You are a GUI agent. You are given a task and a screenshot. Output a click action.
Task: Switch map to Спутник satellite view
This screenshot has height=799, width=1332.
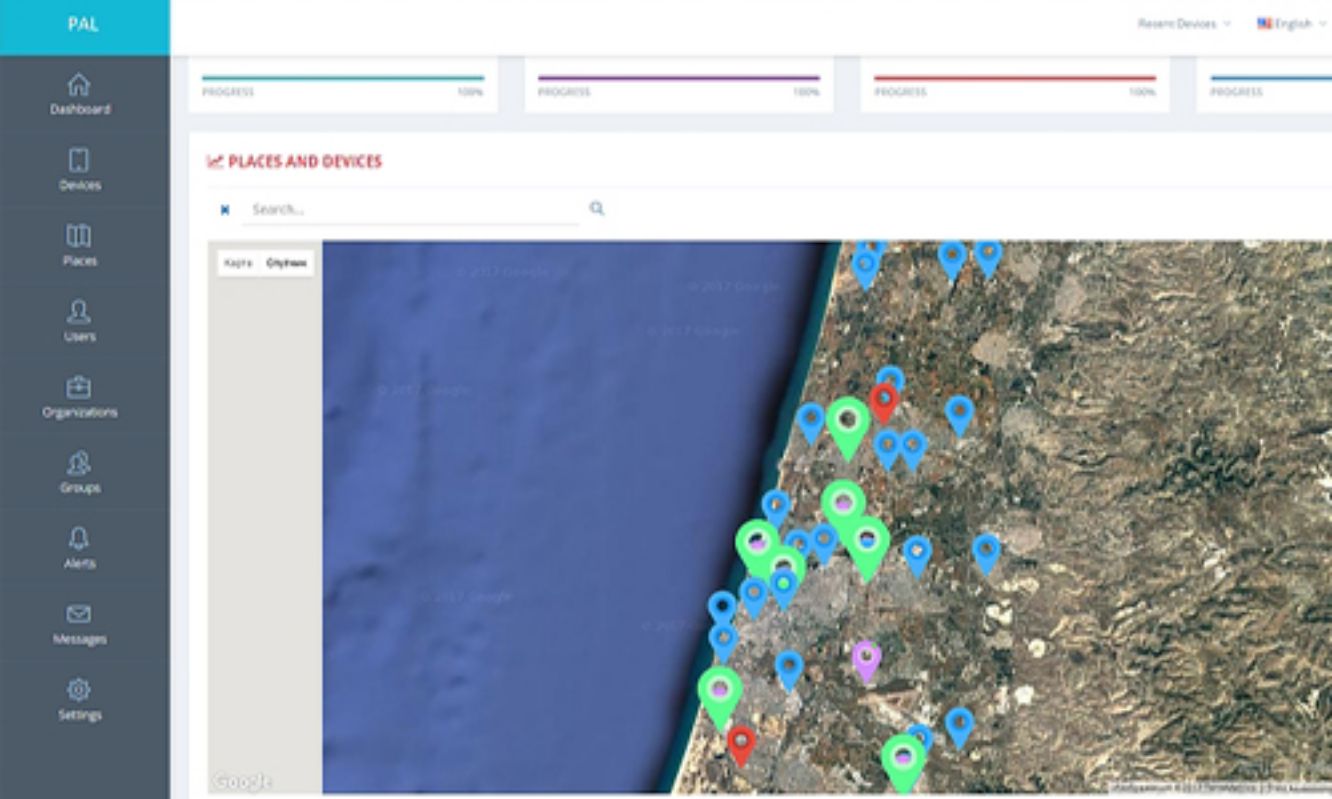(x=286, y=263)
